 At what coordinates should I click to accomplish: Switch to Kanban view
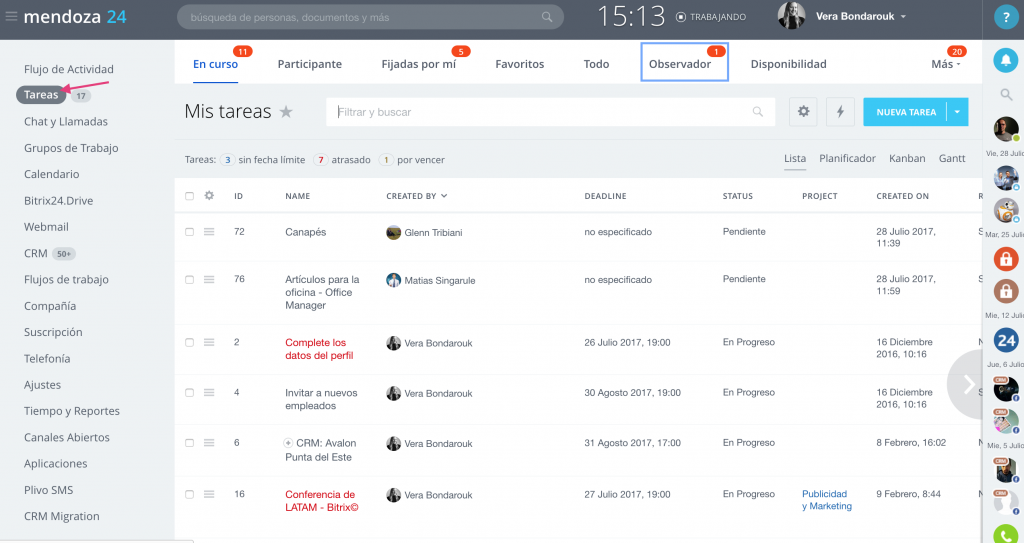click(x=907, y=159)
